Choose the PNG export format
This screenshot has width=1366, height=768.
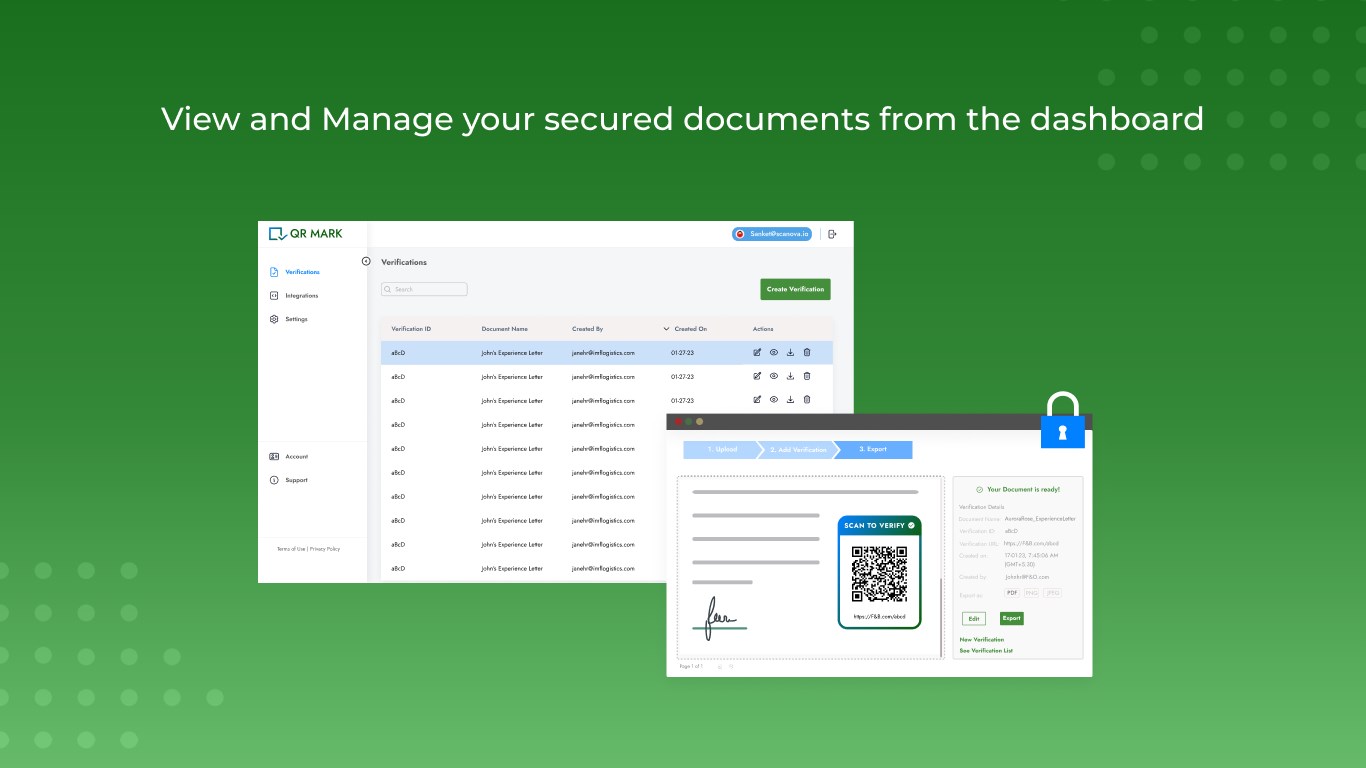[1032, 593]
